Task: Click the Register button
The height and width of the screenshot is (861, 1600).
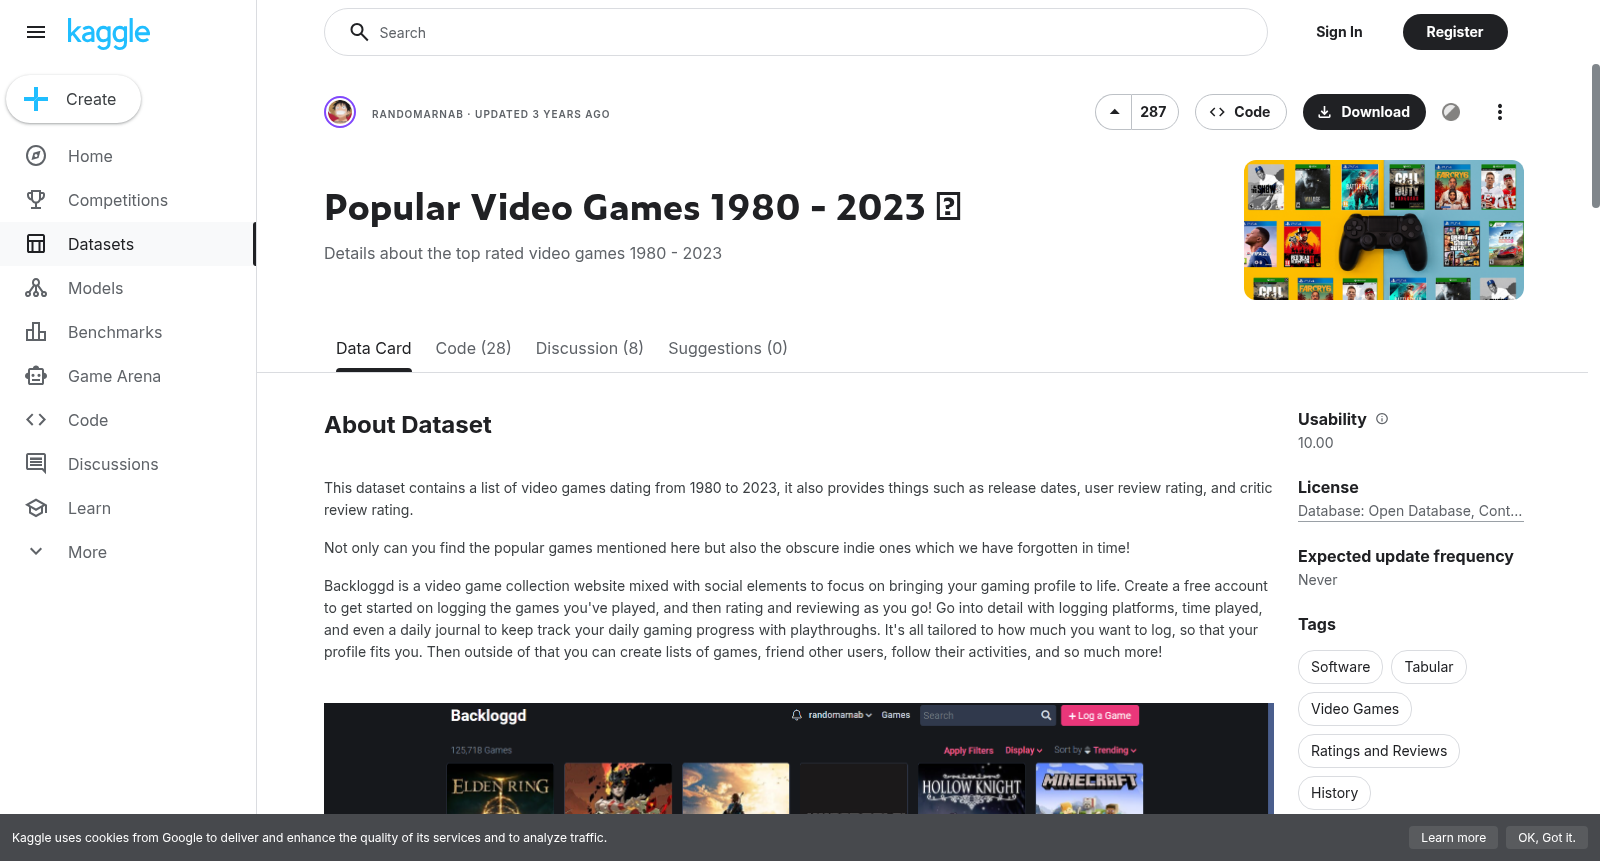Action: (x=1454, y=32)
